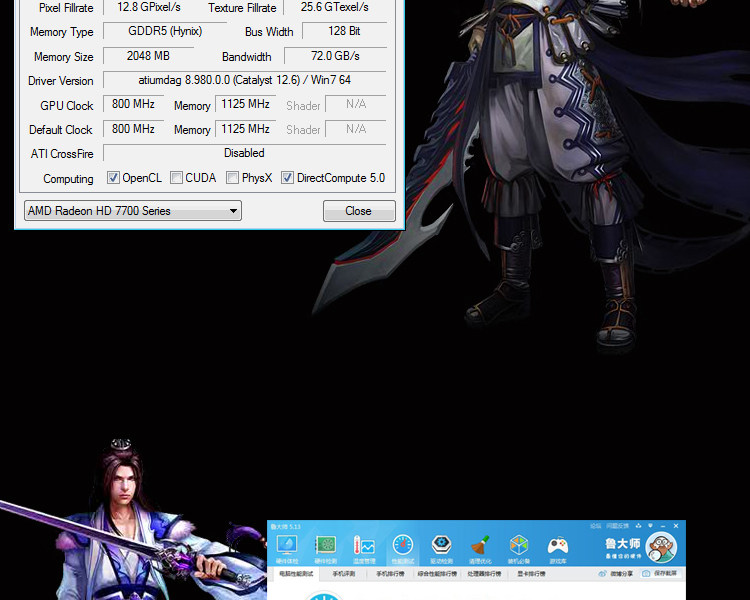
Task: Open the 问题反馈 feedback link
Action: [x=618, y=526]
